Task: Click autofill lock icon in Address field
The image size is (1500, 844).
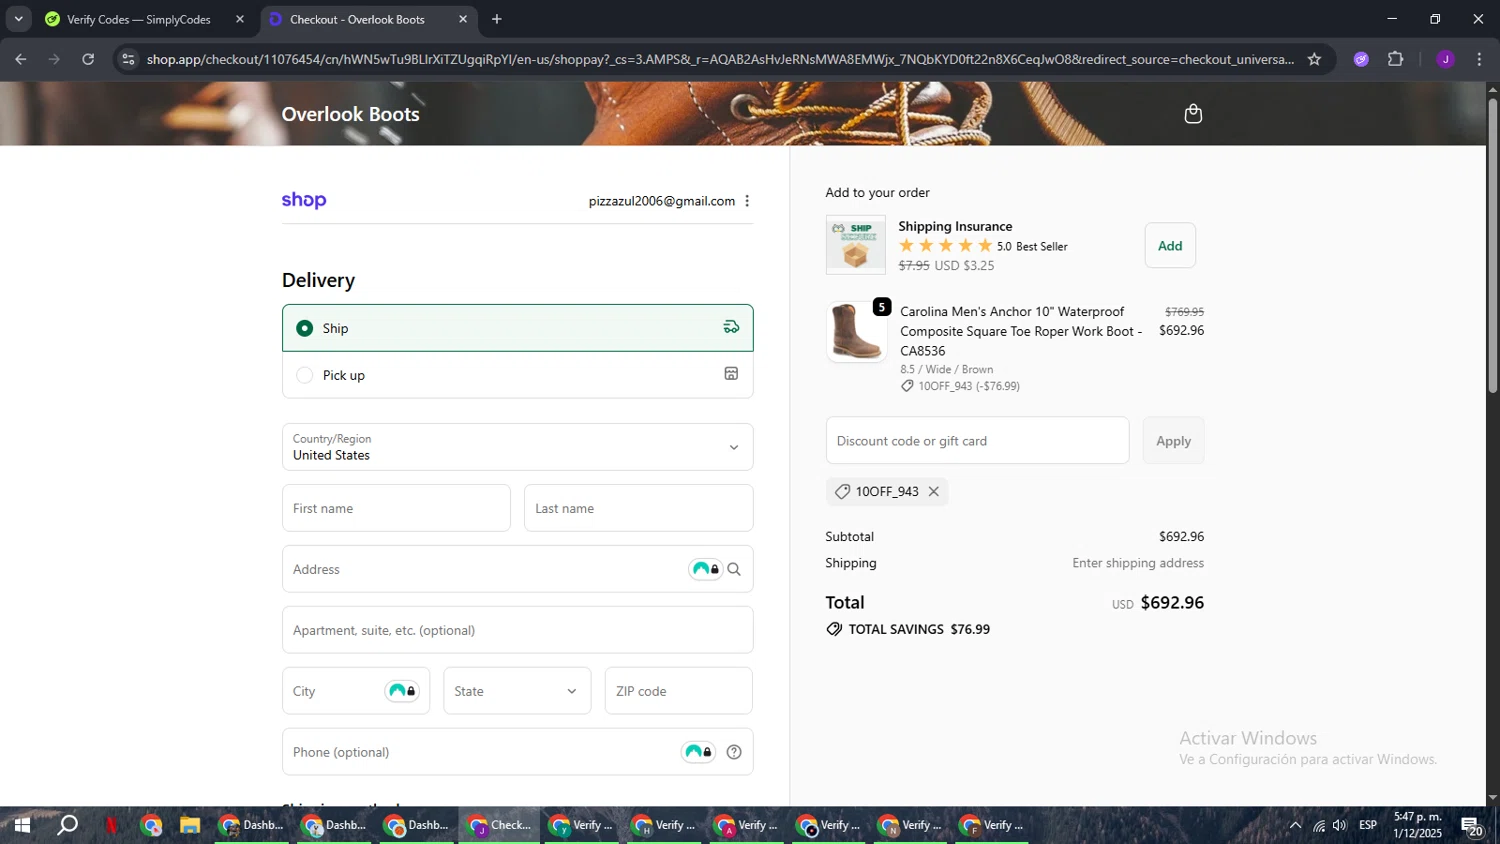Action: click(705, 569)
